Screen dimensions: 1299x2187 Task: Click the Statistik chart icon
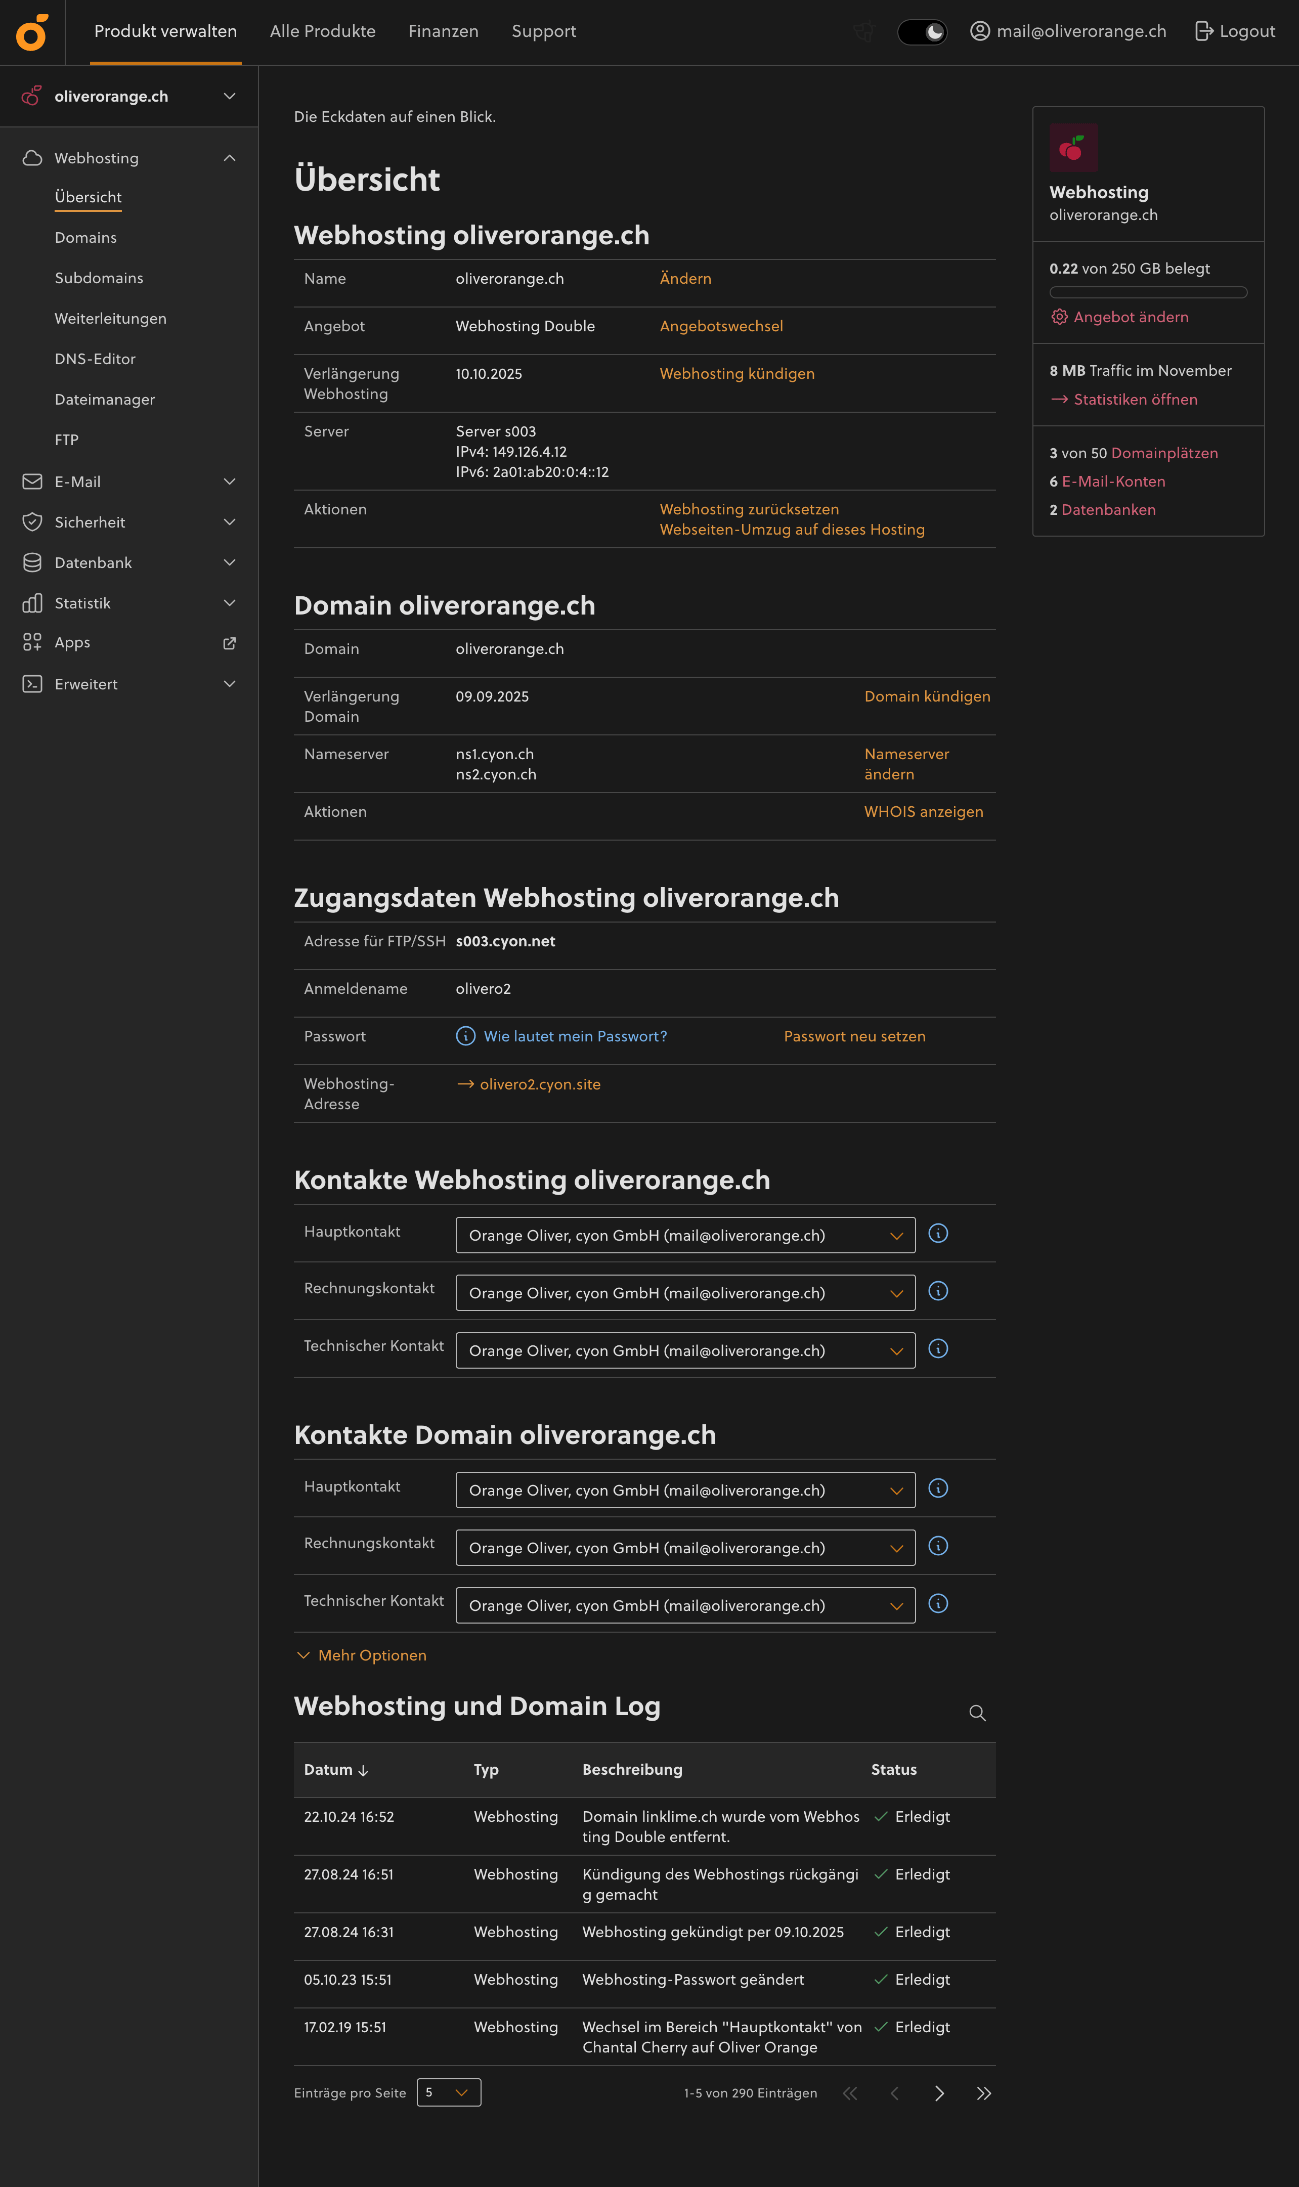click(32, 603)
